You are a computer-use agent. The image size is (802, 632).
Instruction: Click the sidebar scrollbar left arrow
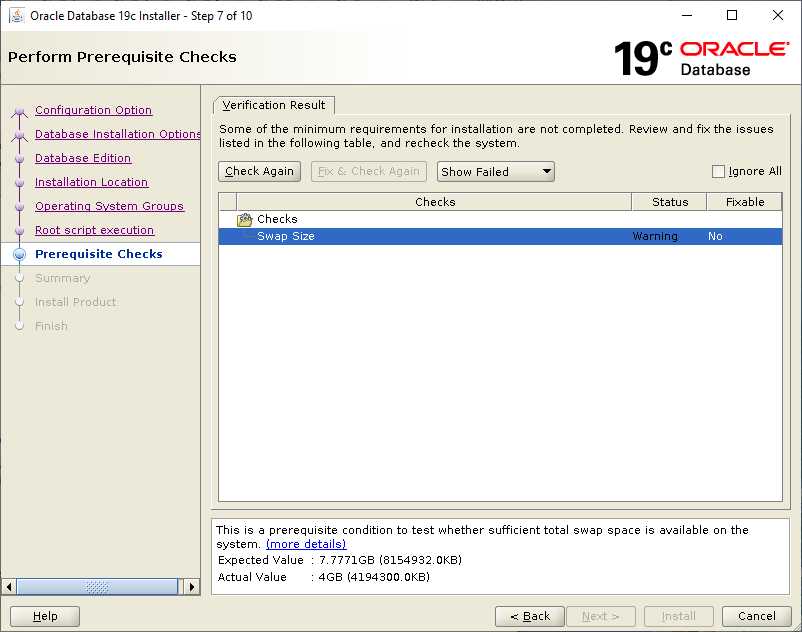click(x=9, y=586)
